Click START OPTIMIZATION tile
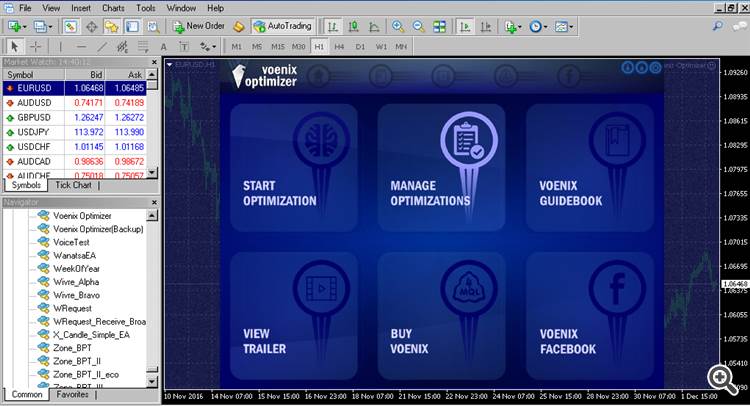Screen dimensions: 750x406 click(294, 168)
